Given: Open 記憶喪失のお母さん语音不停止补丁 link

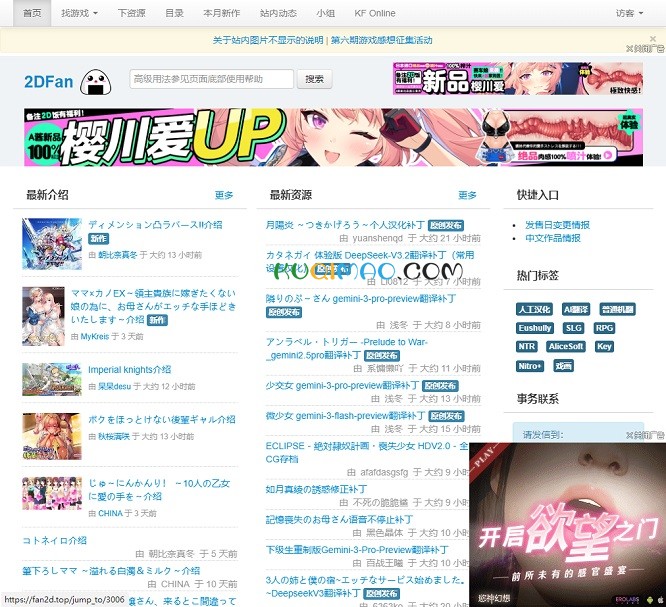Looking at the screenshot, I should (339, 519).
